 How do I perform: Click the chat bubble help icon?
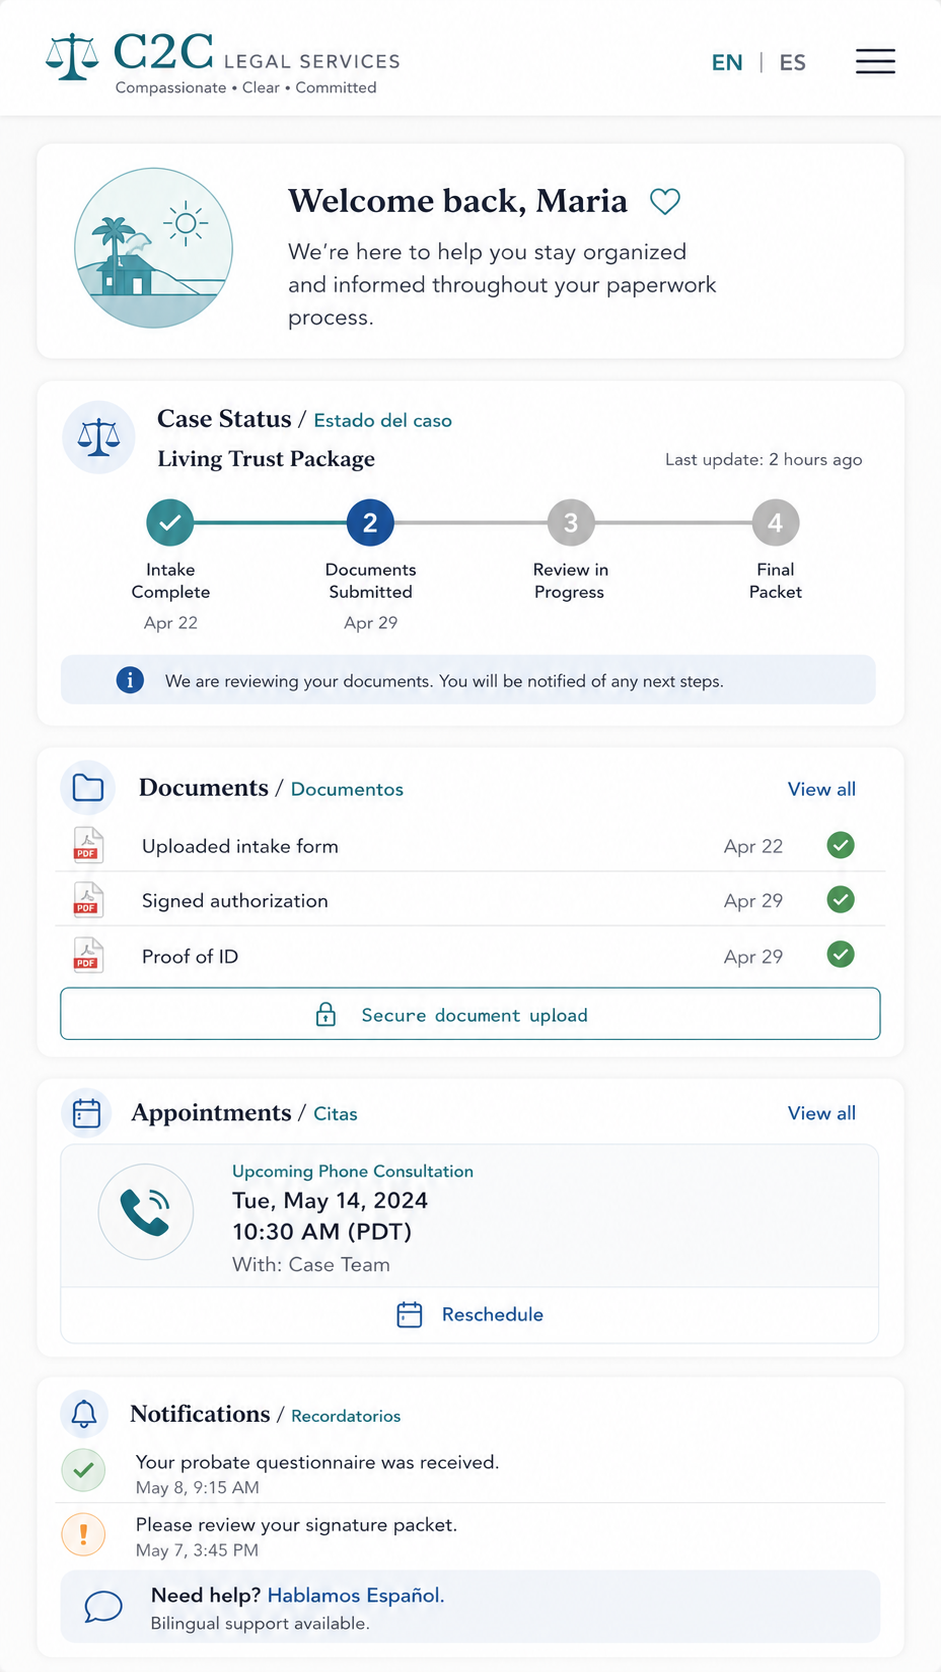[x=104, y=1607]
